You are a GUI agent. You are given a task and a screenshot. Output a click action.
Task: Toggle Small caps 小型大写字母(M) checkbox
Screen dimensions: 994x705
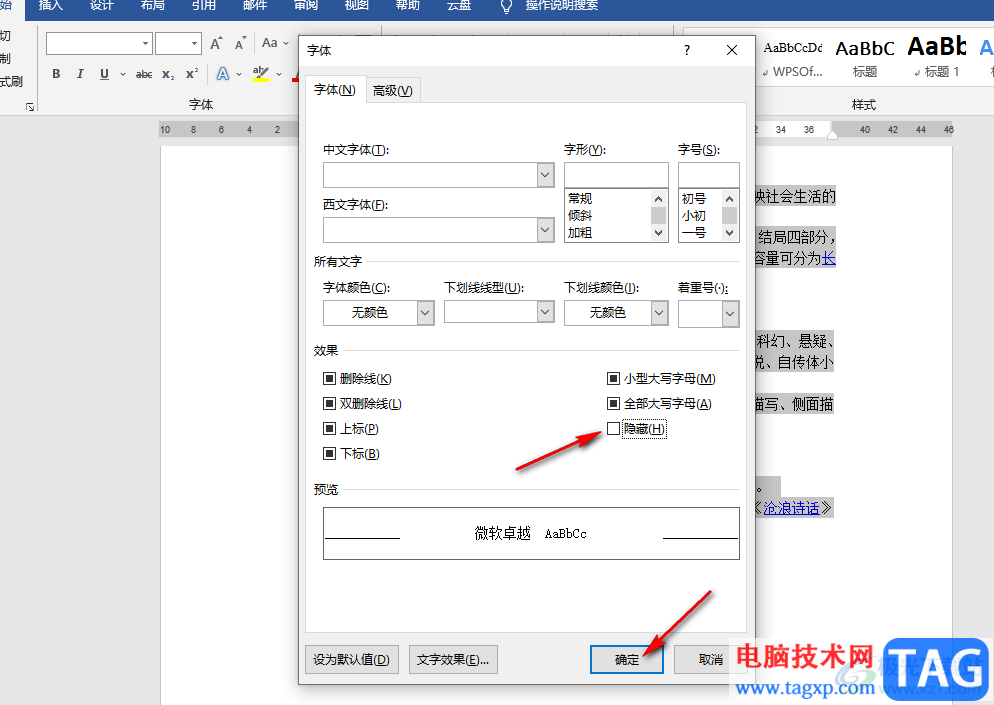coord(613,378)
